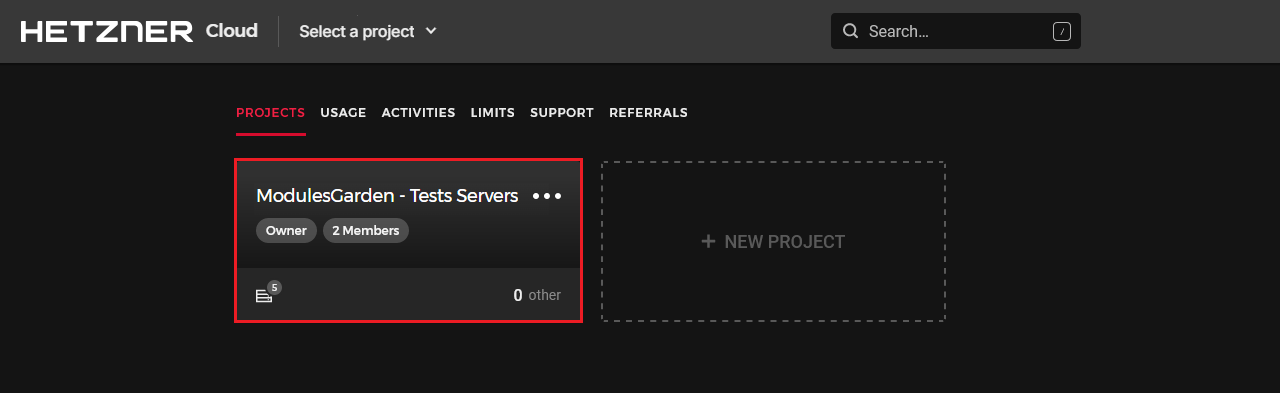Click the Hetzner logo

click(107, 31)
